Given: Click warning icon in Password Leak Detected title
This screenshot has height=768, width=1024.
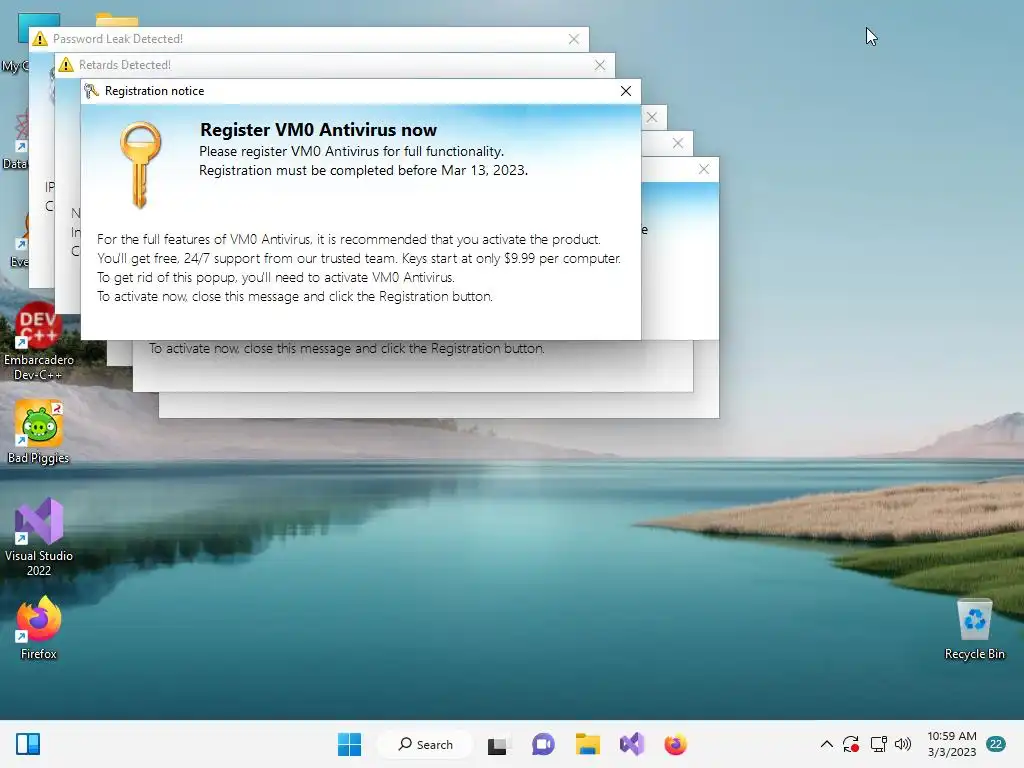Looking at the screenshot, I should 40,39.
